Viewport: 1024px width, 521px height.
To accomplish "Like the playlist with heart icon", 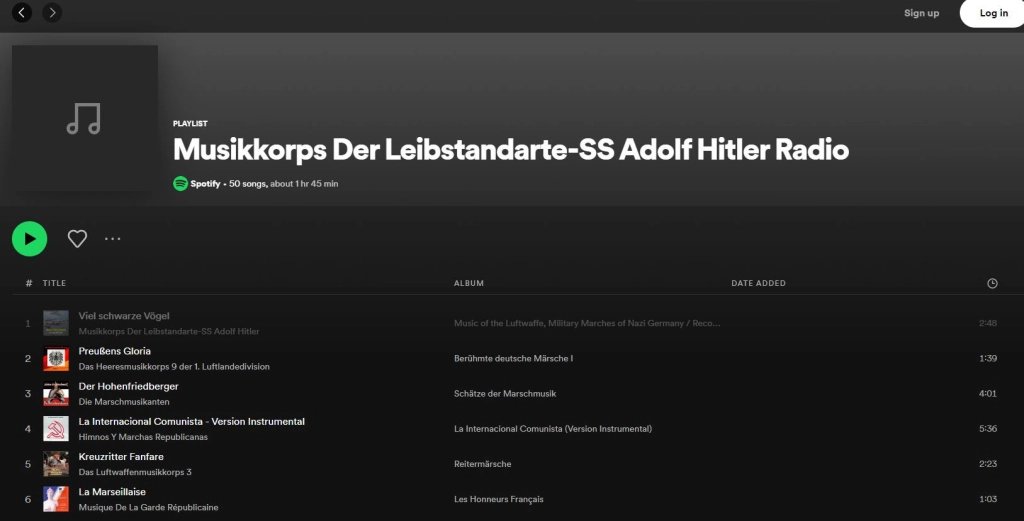I will [77, 239].
